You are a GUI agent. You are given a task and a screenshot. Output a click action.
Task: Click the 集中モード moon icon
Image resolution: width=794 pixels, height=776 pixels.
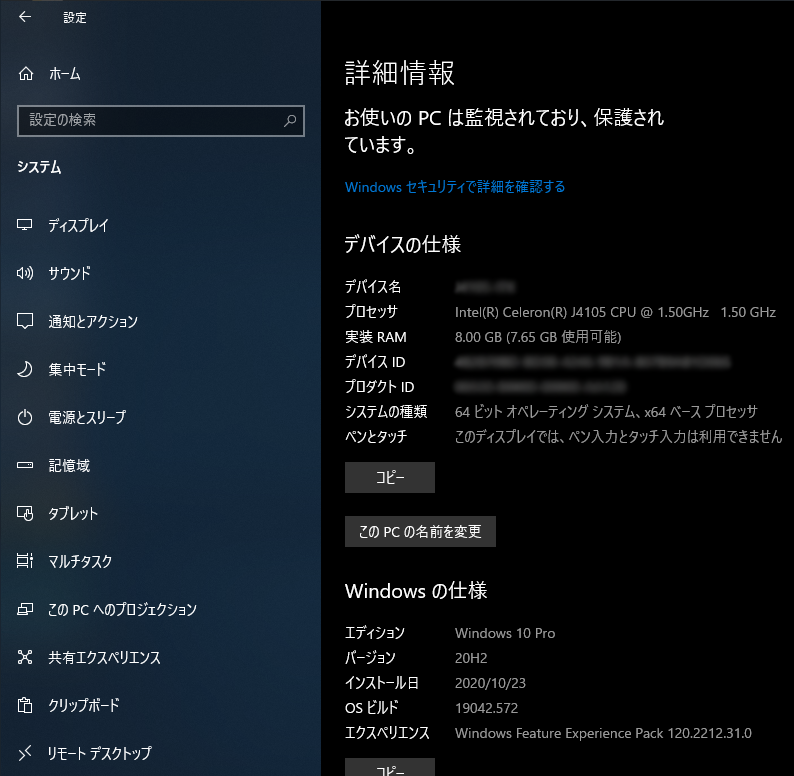[x=25, y=369]
